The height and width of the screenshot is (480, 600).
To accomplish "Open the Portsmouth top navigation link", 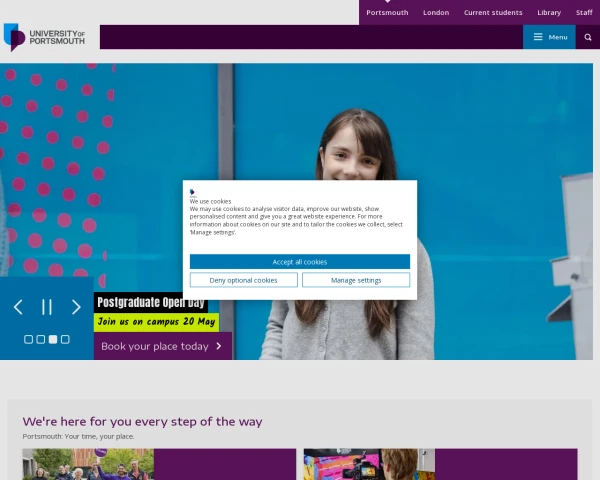I will tap(387, 13).
